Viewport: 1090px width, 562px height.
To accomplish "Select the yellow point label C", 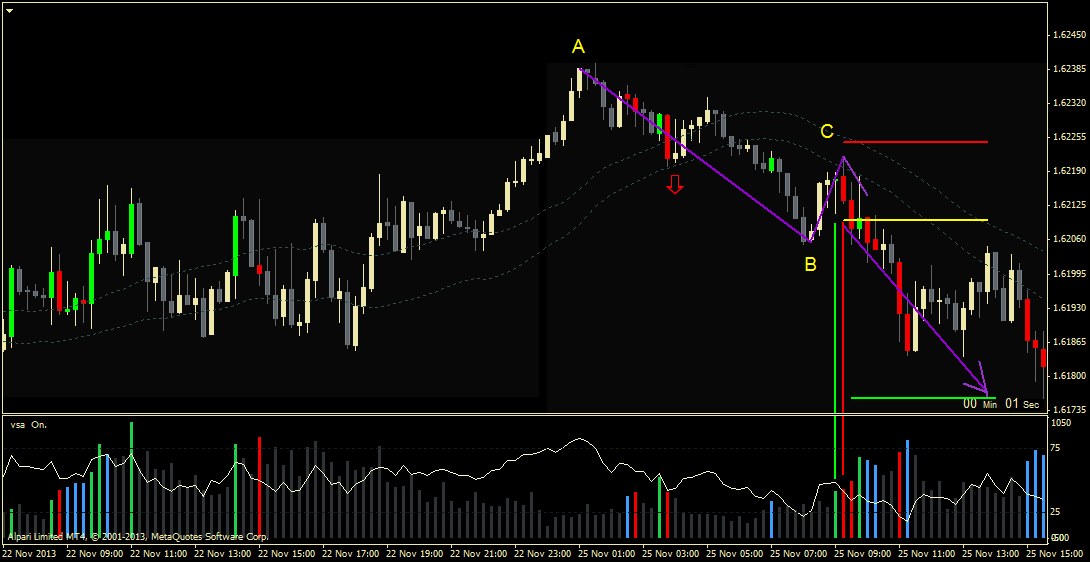I will [827, 131].
